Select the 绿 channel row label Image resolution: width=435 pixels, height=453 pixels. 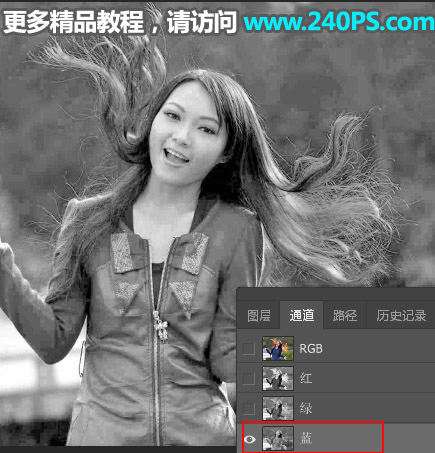(x=306, y=408)
